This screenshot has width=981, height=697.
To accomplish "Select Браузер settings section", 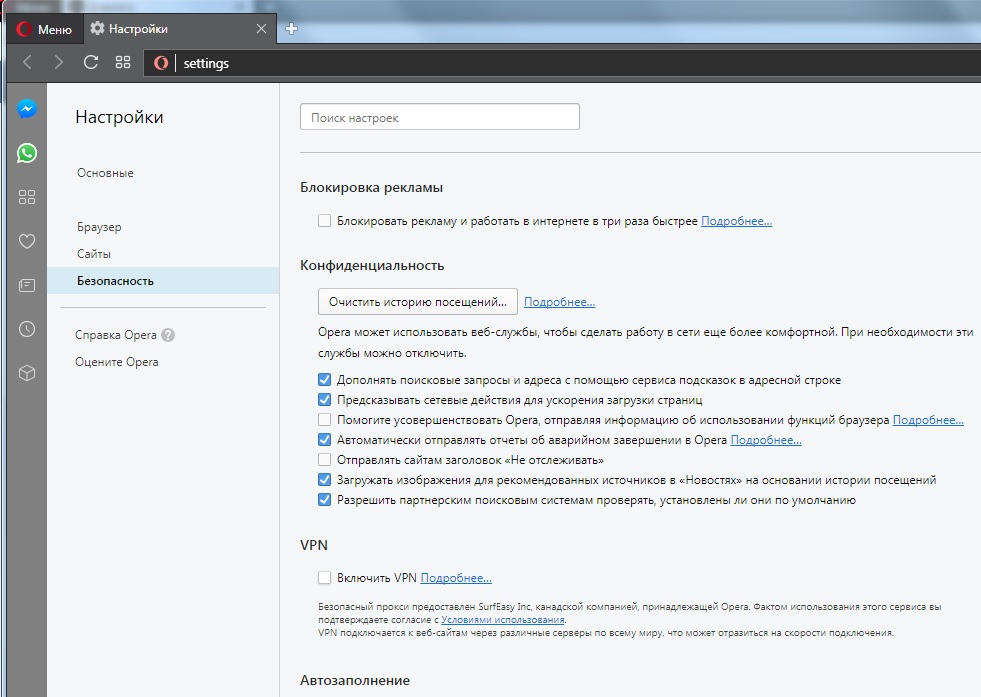I will point(99,226).
